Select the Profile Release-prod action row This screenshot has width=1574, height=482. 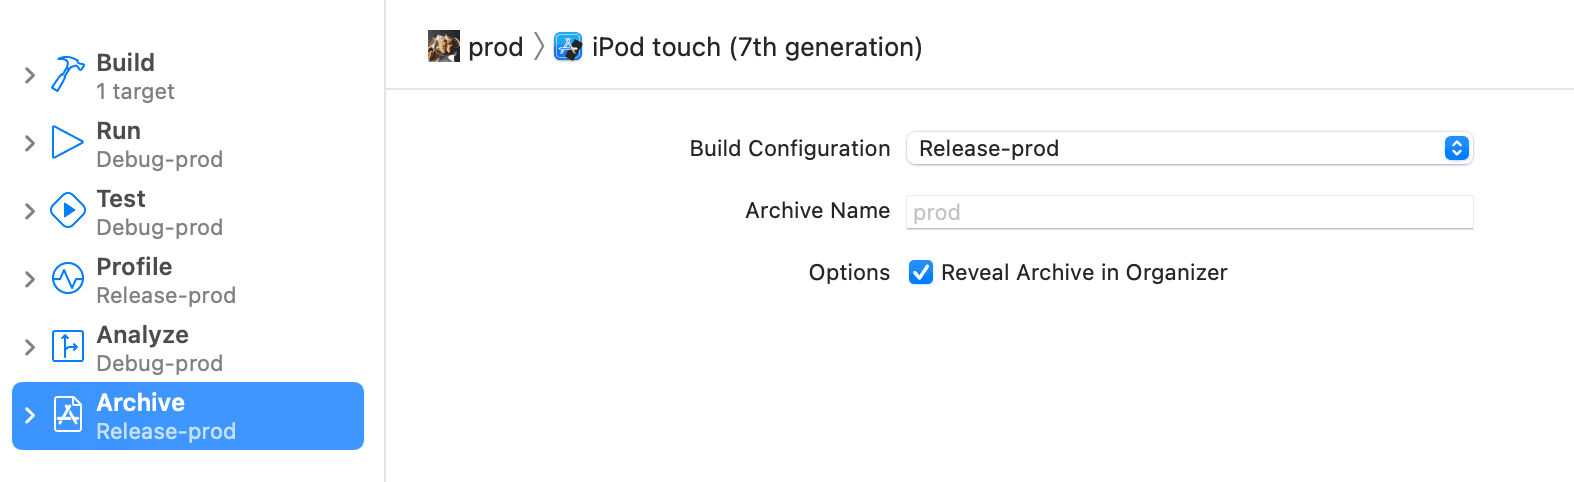tap(188, 280)
